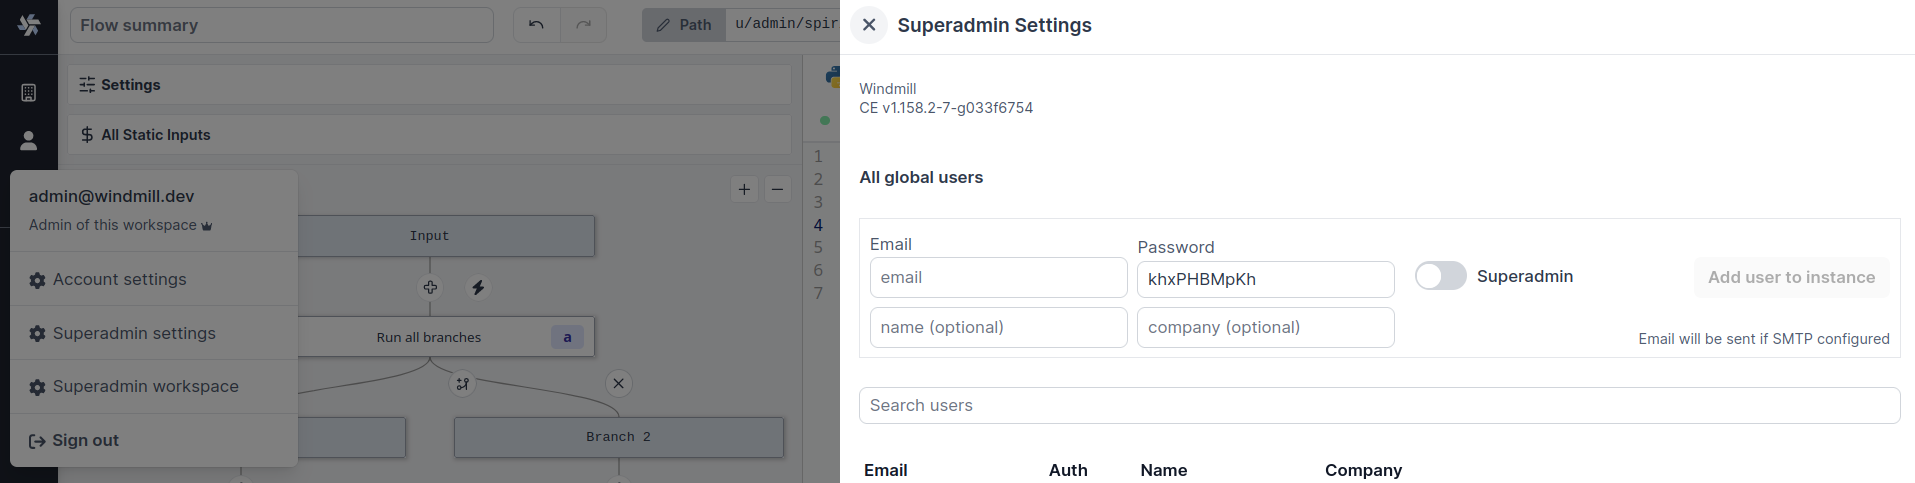Click the Path edit button
The width and height of the screenshot is (1915, 483).
click(684, 25)
